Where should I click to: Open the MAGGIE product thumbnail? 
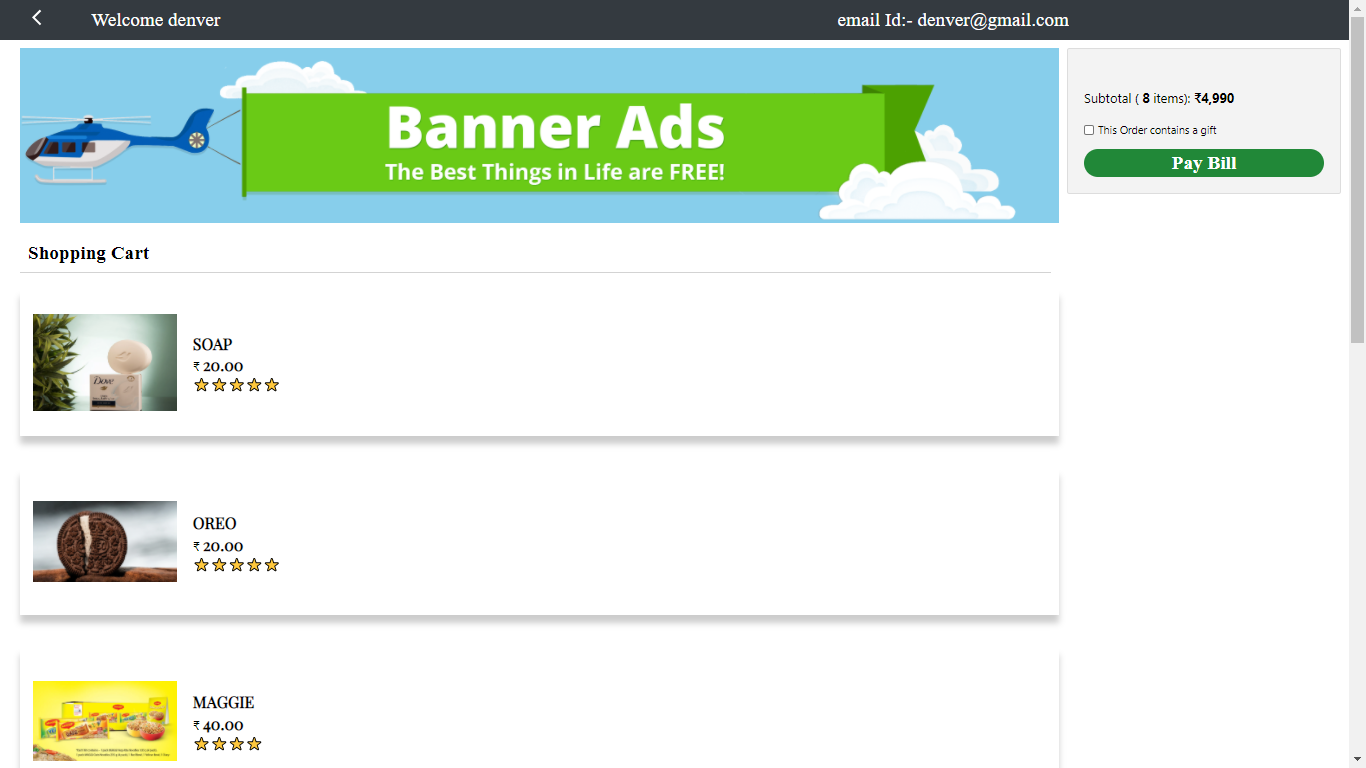105,721
